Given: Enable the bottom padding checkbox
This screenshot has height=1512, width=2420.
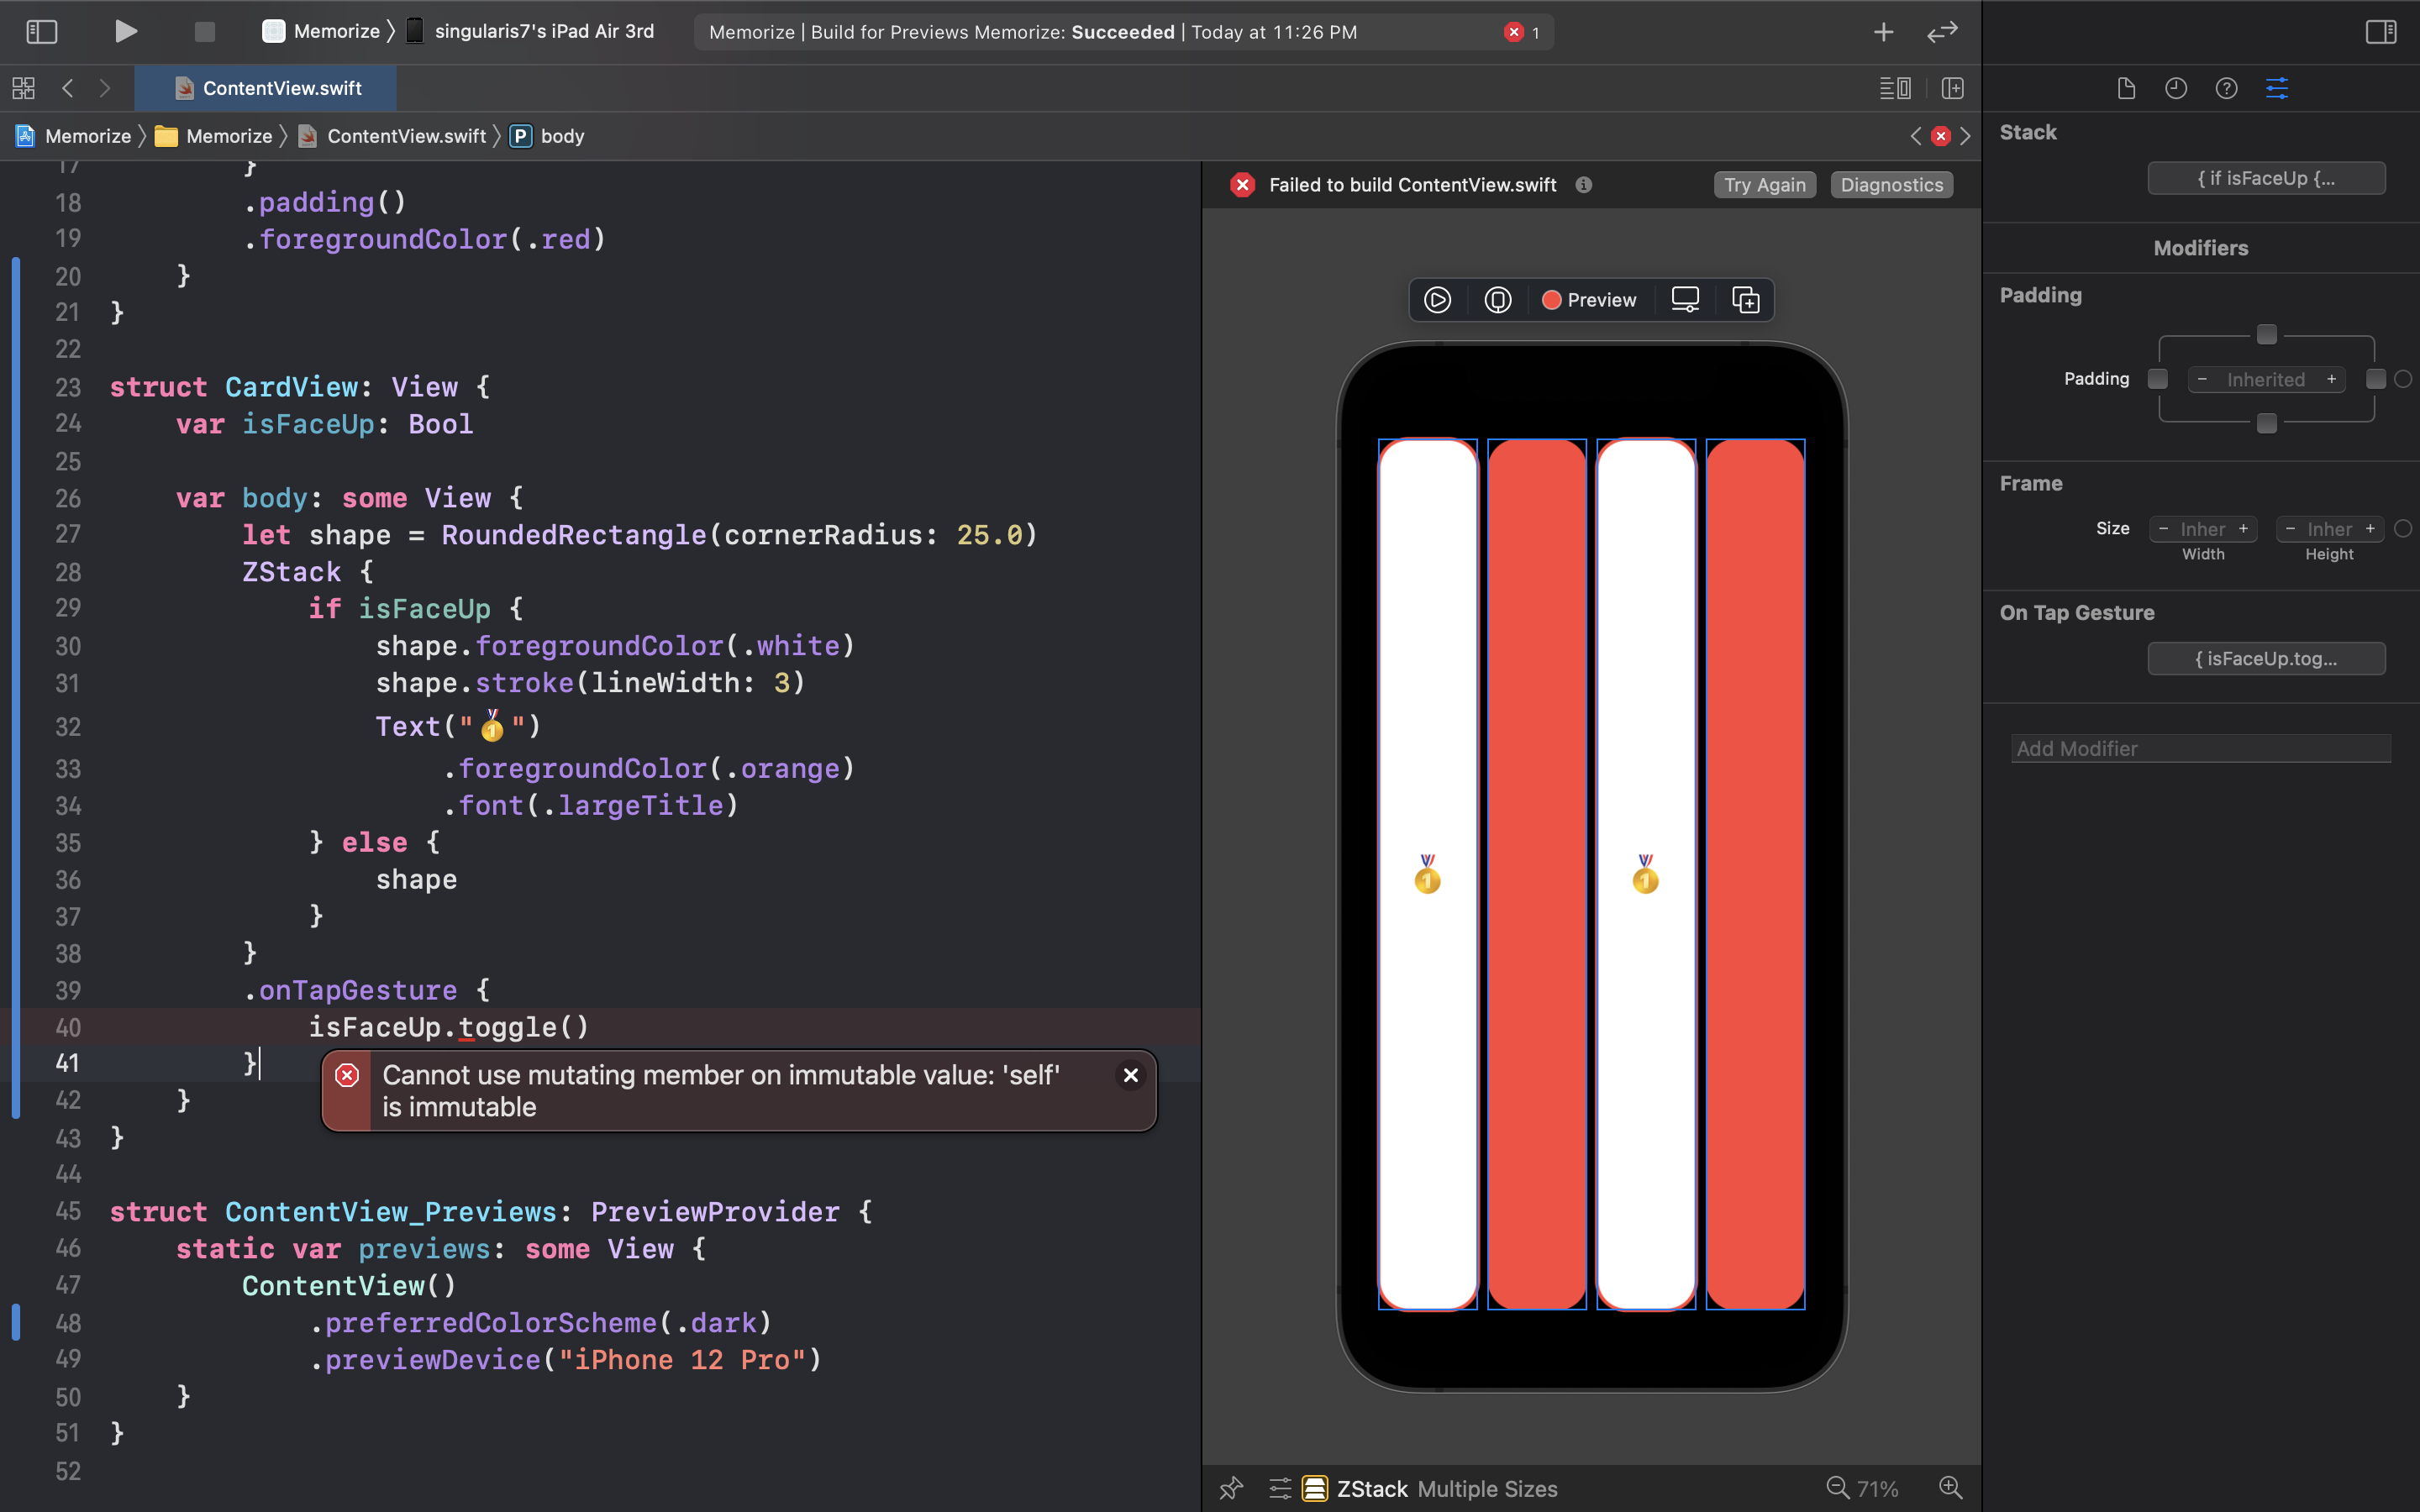Looking at the screenshot, I should coord(2267,423).
